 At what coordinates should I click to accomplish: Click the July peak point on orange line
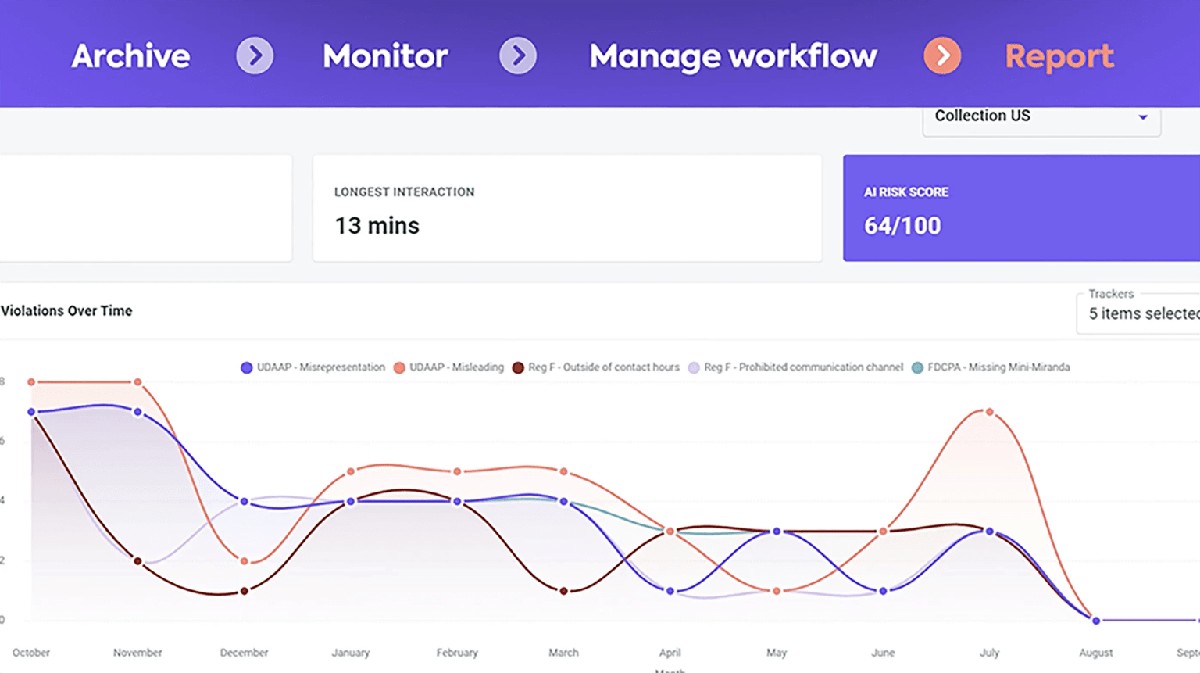[x=989, y=412]
